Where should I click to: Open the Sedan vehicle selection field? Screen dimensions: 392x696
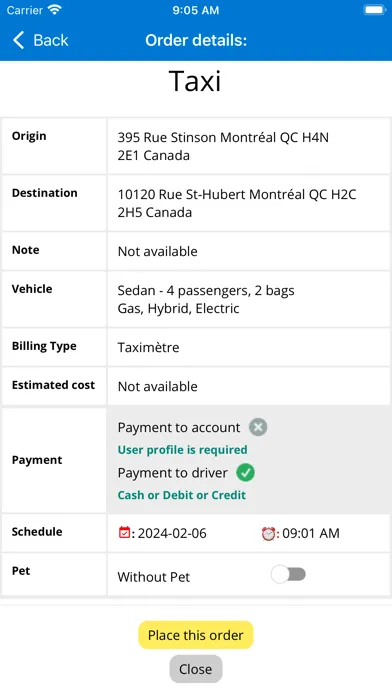click(x=249, y=299)
